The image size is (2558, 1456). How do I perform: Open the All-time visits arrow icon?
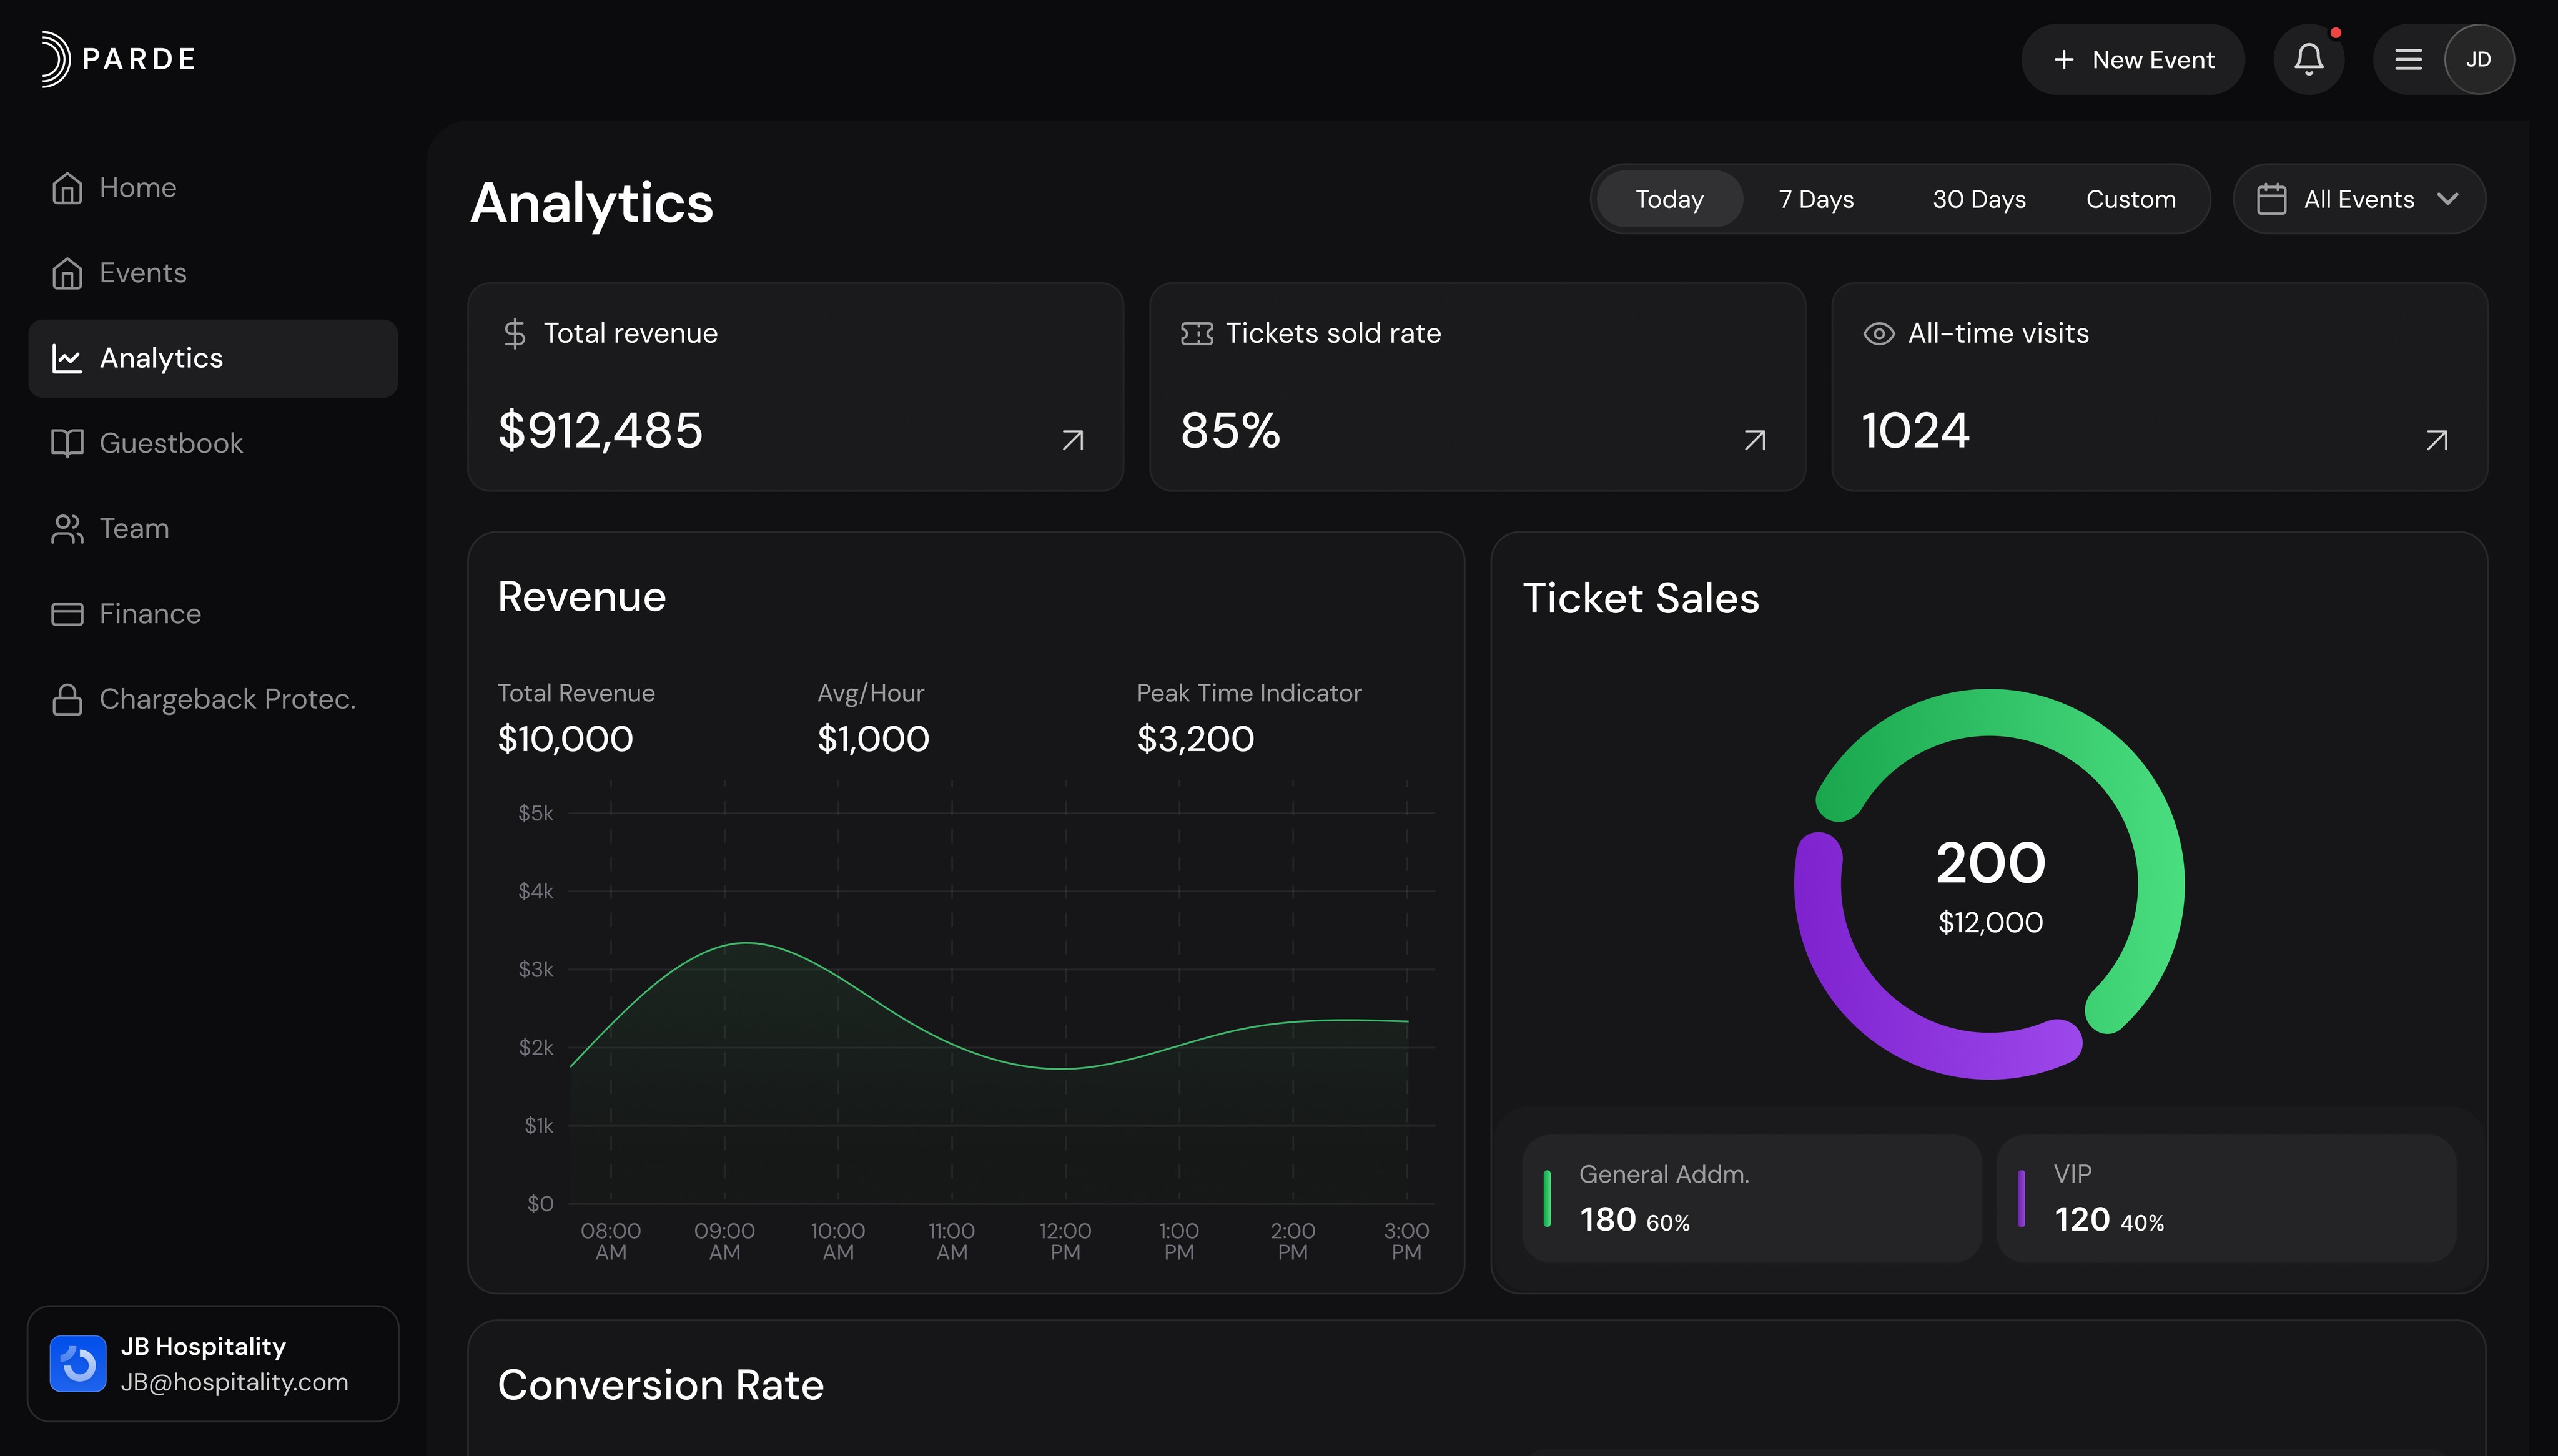(x=2436, y=440)
